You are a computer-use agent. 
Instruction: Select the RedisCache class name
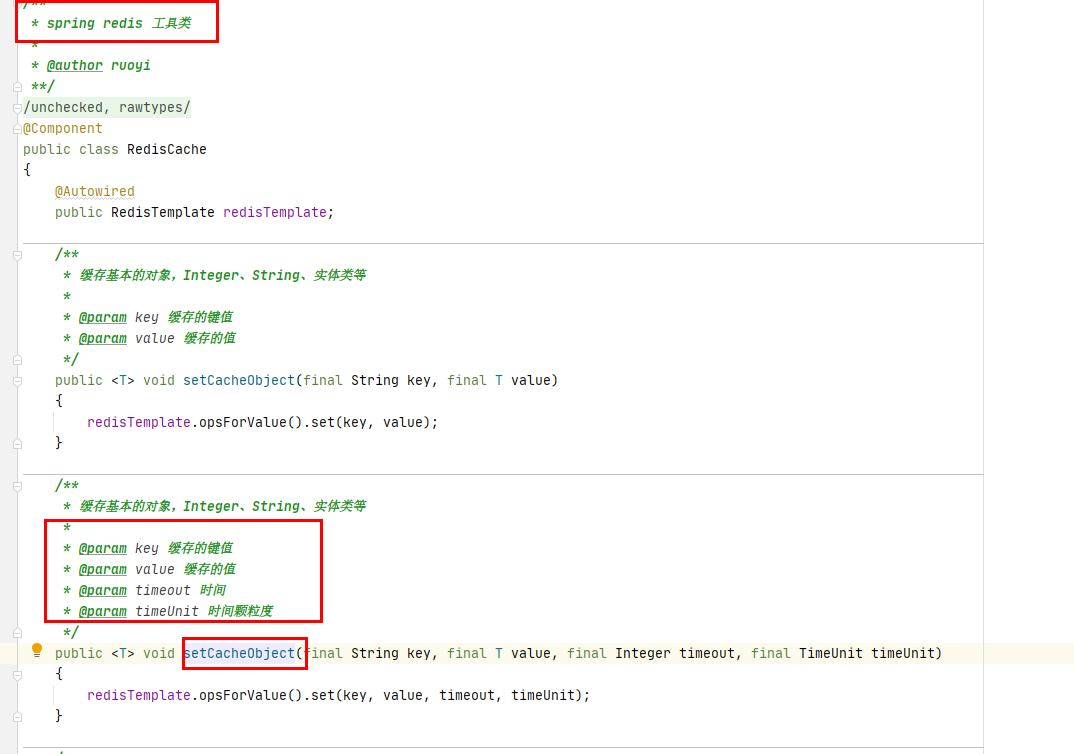[x=166, y=149]
